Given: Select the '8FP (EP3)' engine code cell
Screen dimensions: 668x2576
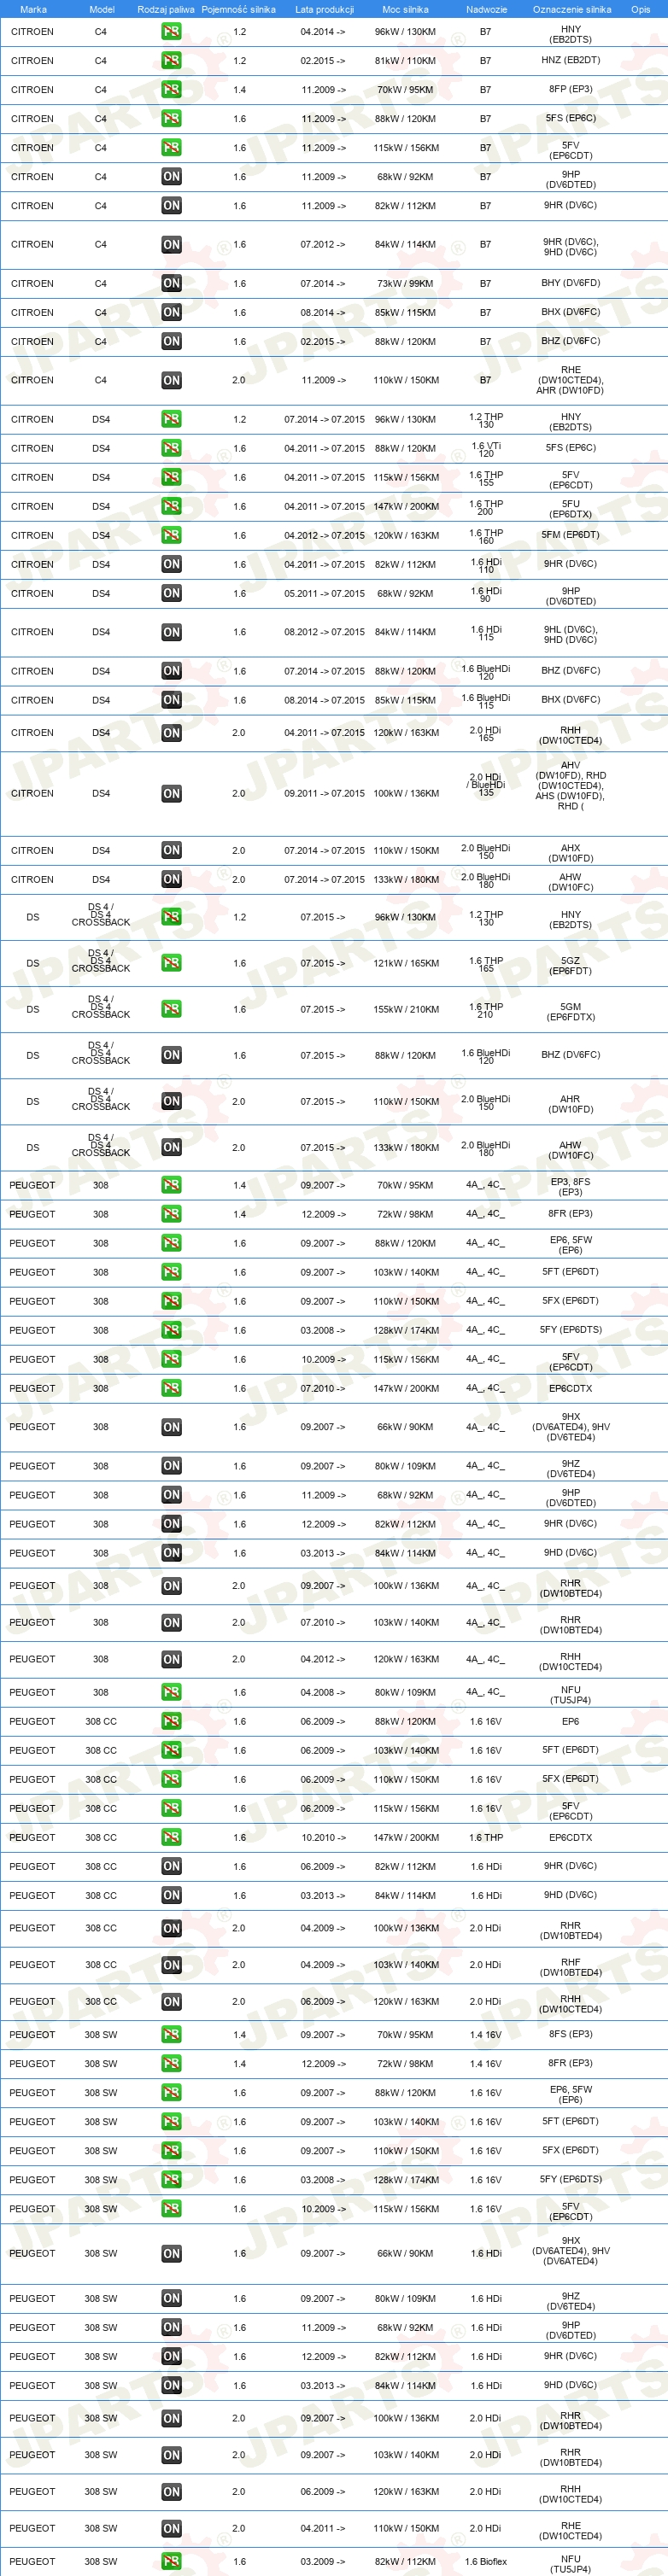Looking at the screenshot, I should (x=571, y=89).
